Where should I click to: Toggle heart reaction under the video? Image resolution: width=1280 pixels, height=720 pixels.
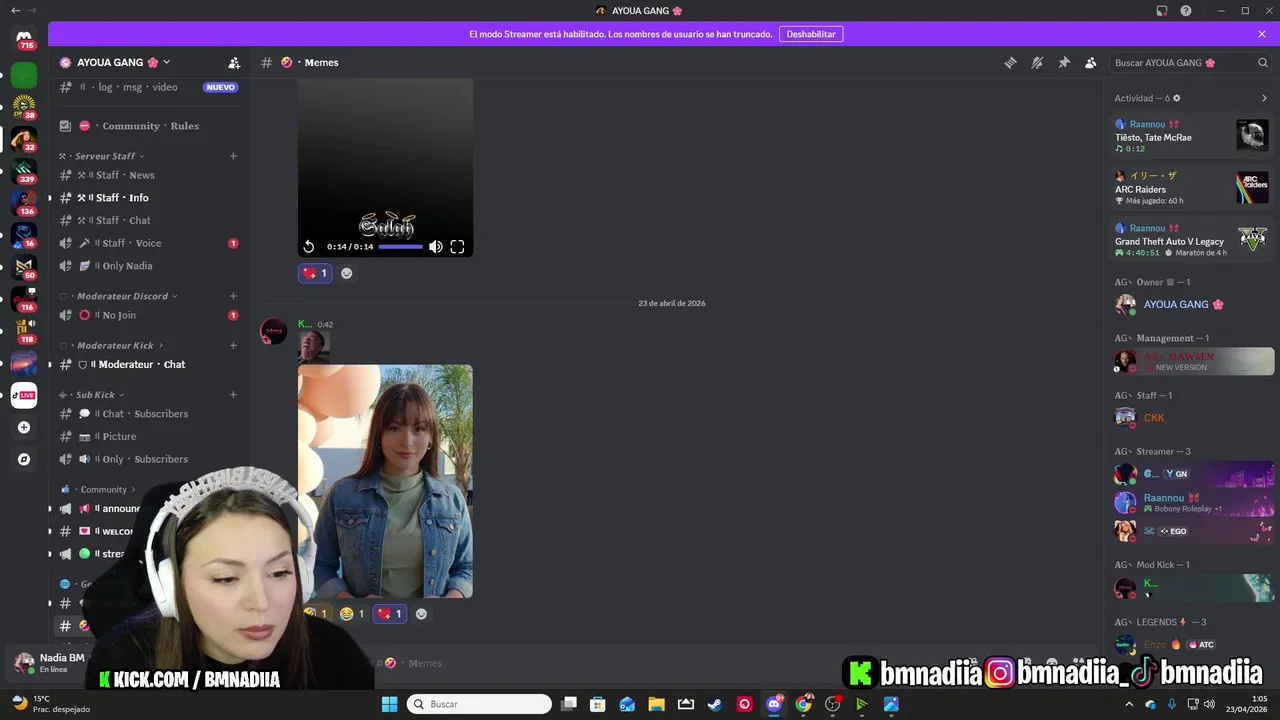(x=315, y=273)
